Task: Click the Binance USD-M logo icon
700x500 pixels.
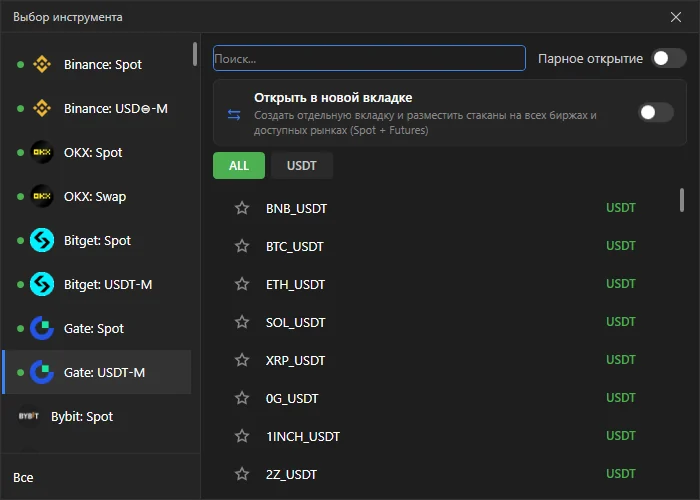Action: click(42, 108)
